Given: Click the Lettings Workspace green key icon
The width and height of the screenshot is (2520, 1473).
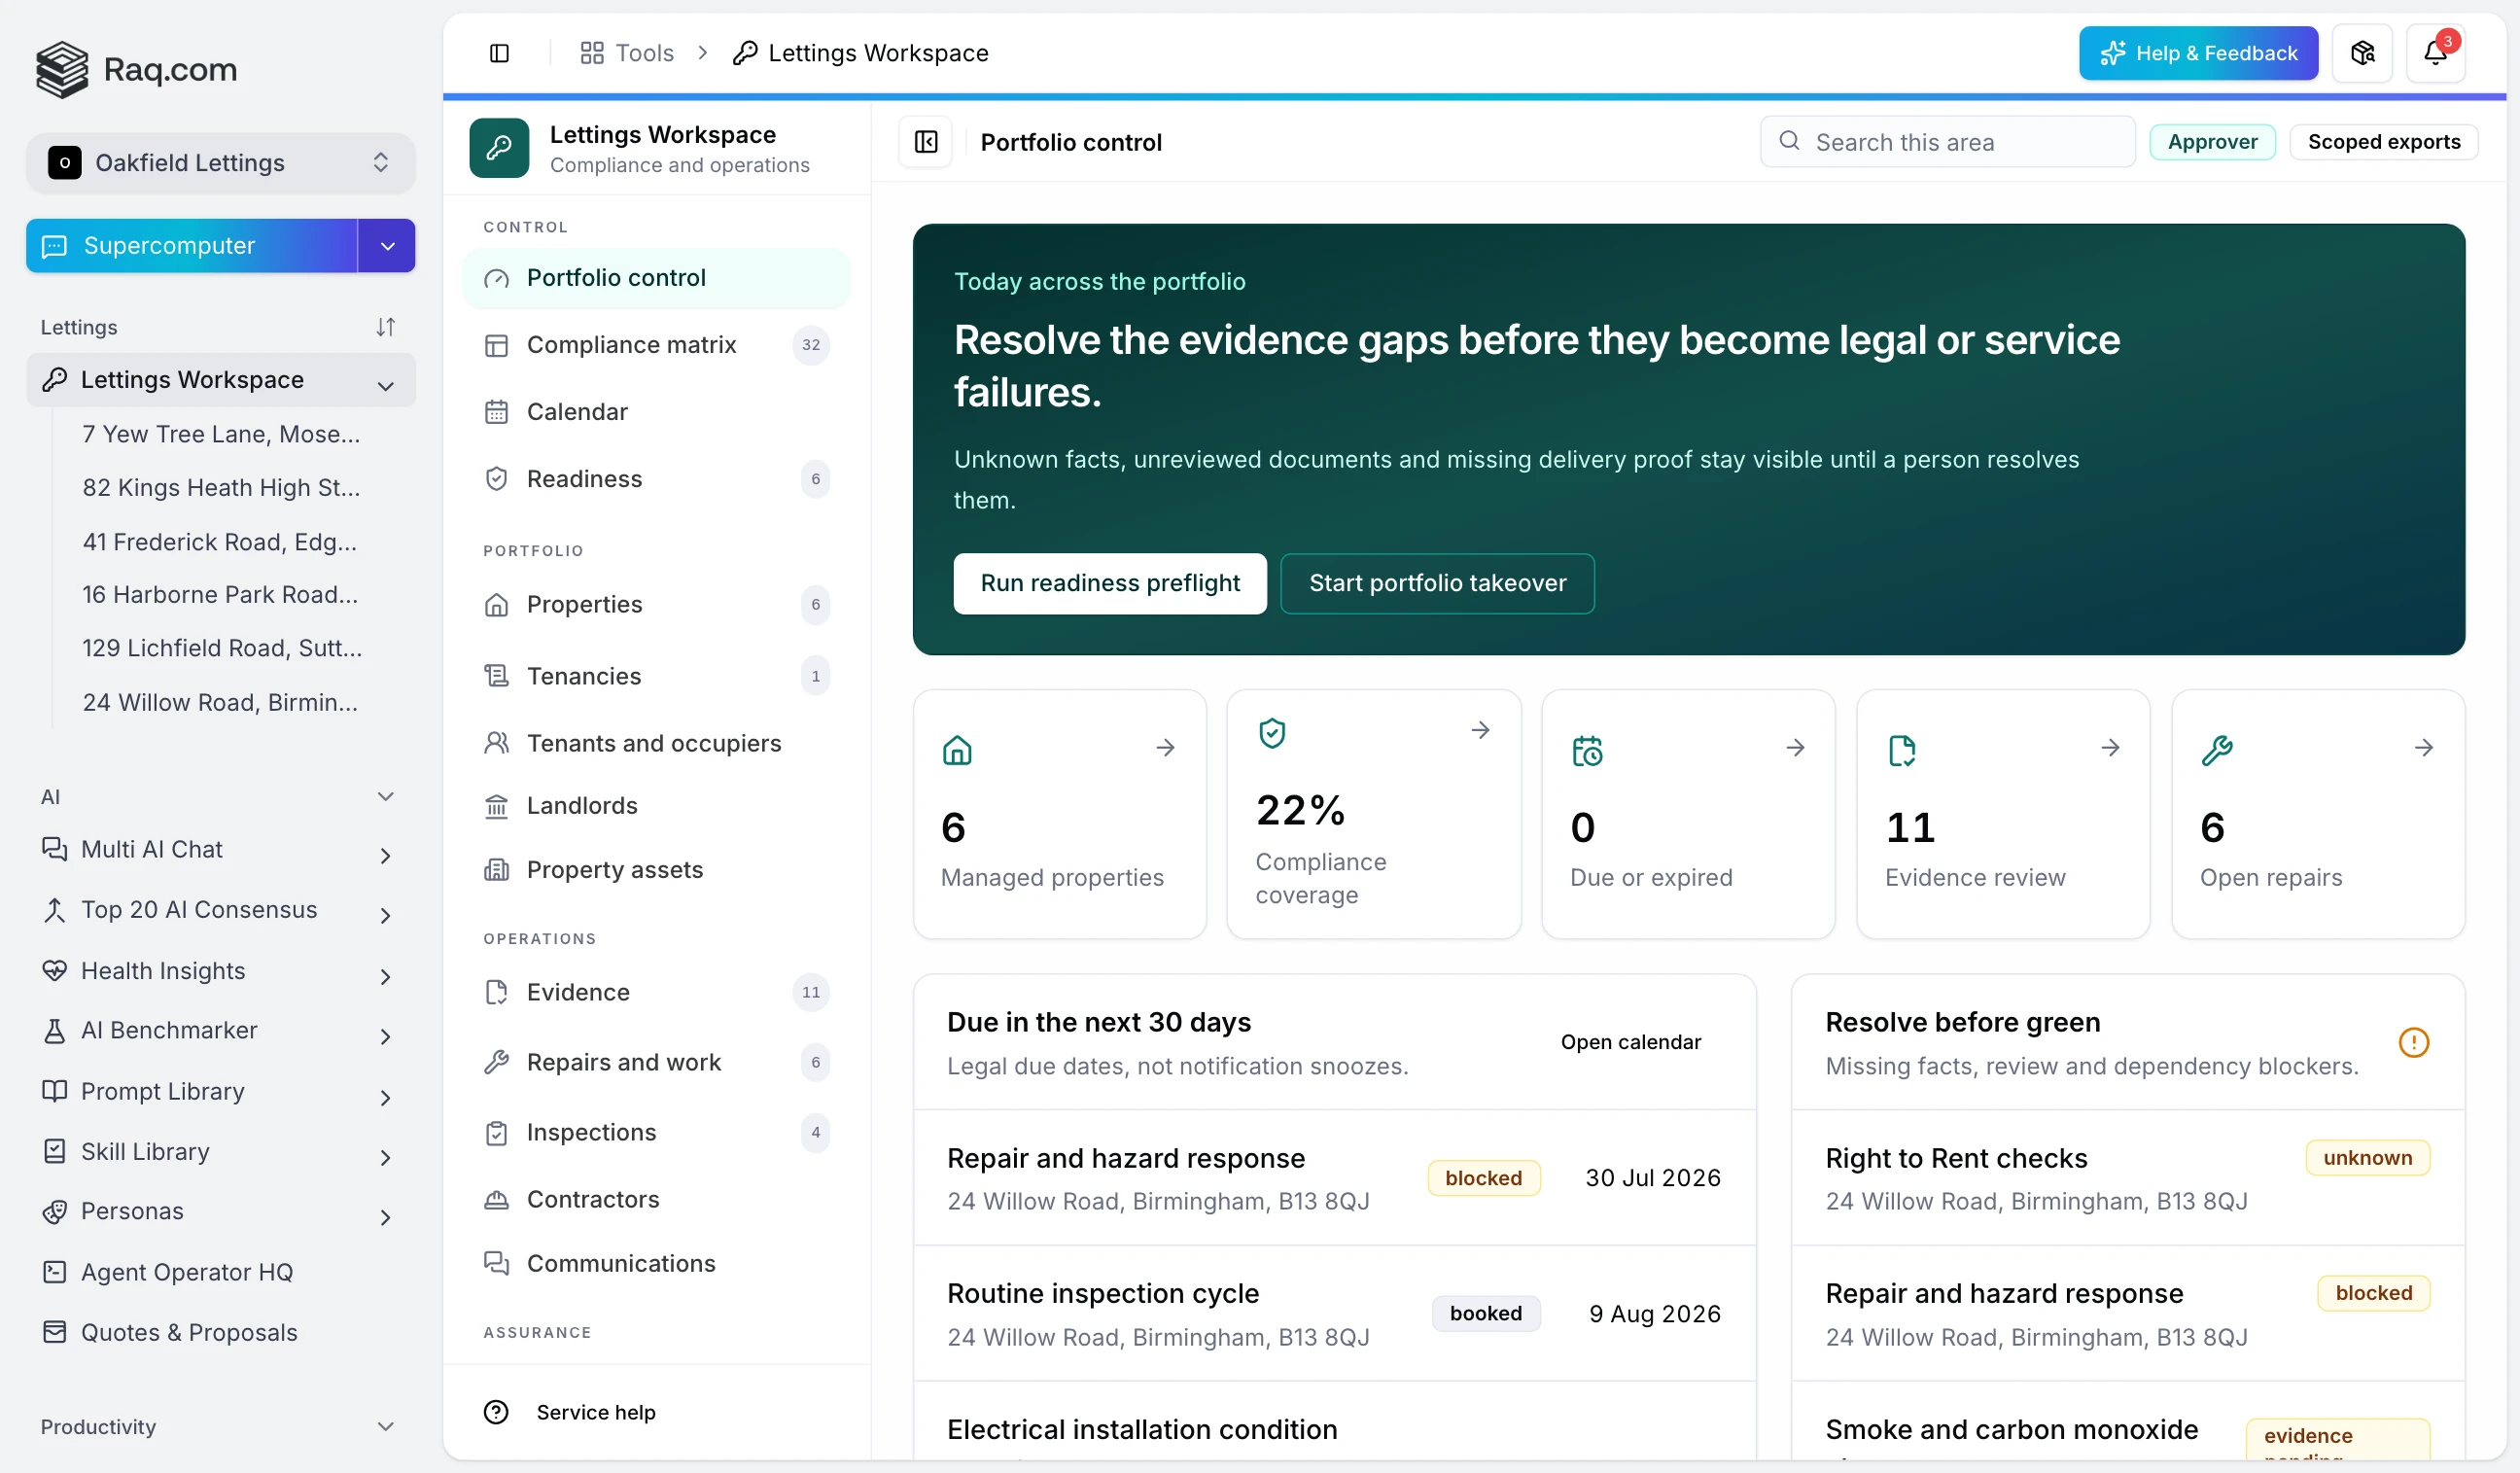Looking at the screenshot, I should 499,148.
